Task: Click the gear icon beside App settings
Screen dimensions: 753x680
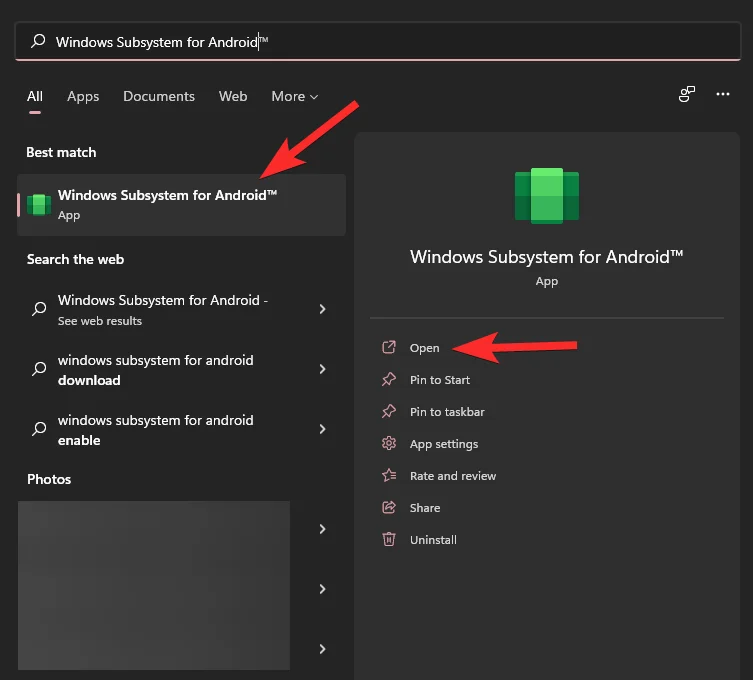Action: tap(389, 443)
